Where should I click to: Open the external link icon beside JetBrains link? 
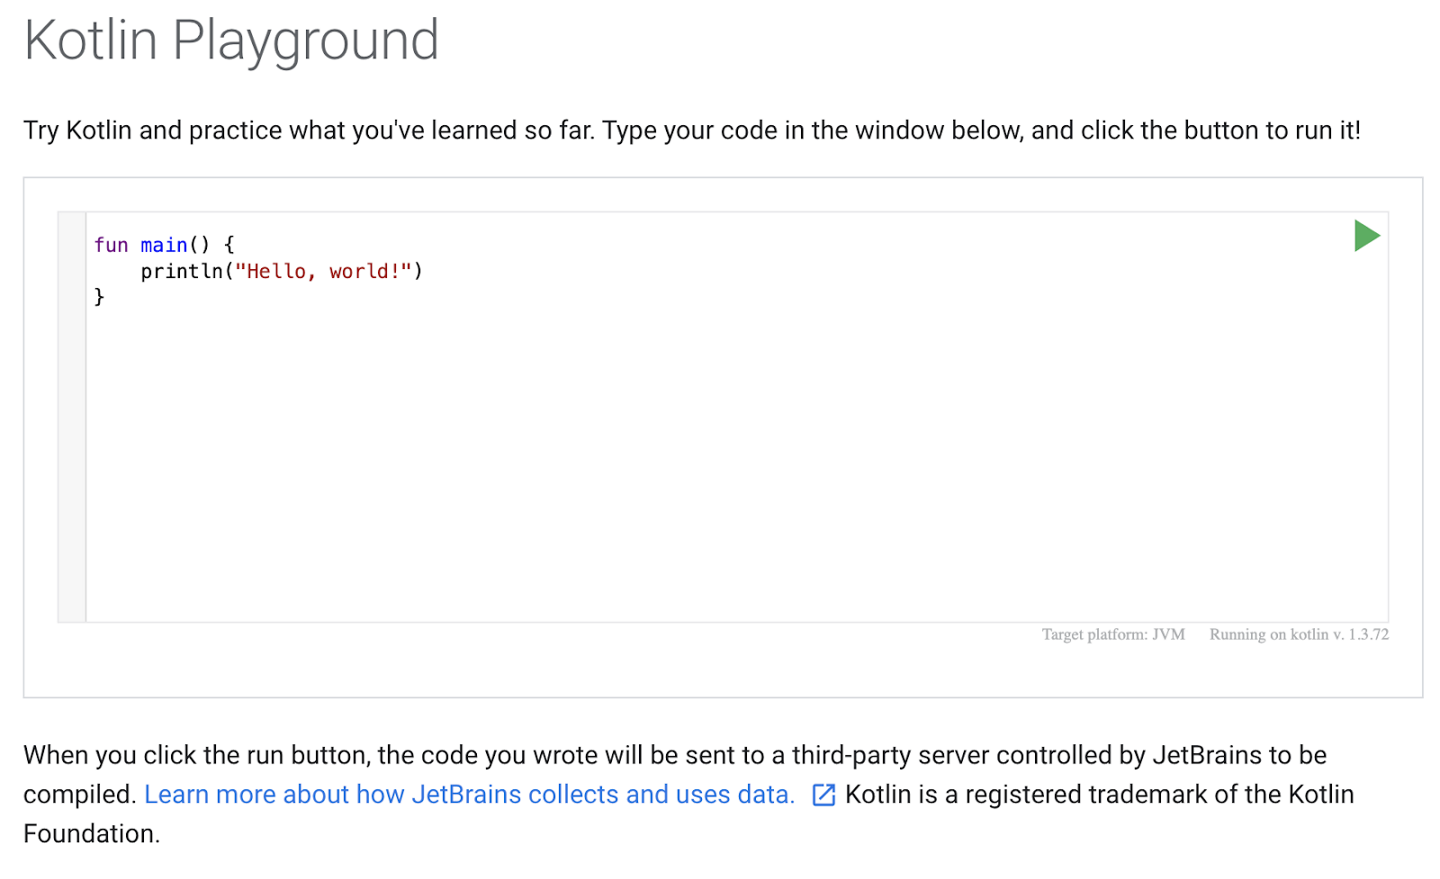[x=823, y=795]
